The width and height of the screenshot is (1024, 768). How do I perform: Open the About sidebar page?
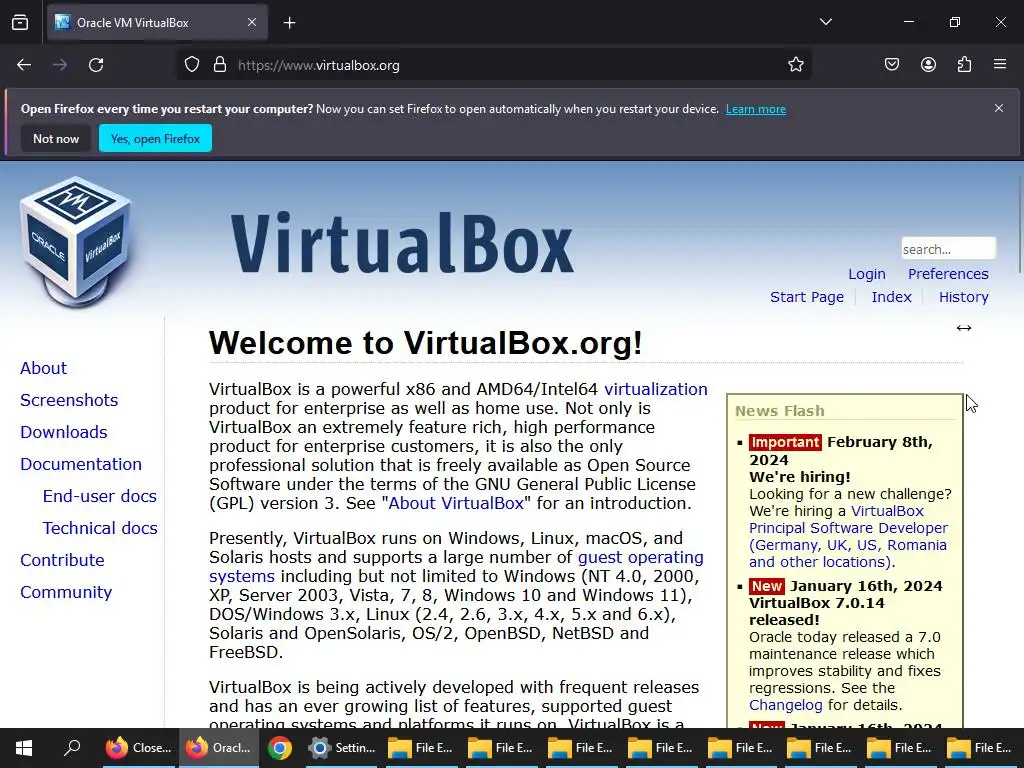pos(43,368)
